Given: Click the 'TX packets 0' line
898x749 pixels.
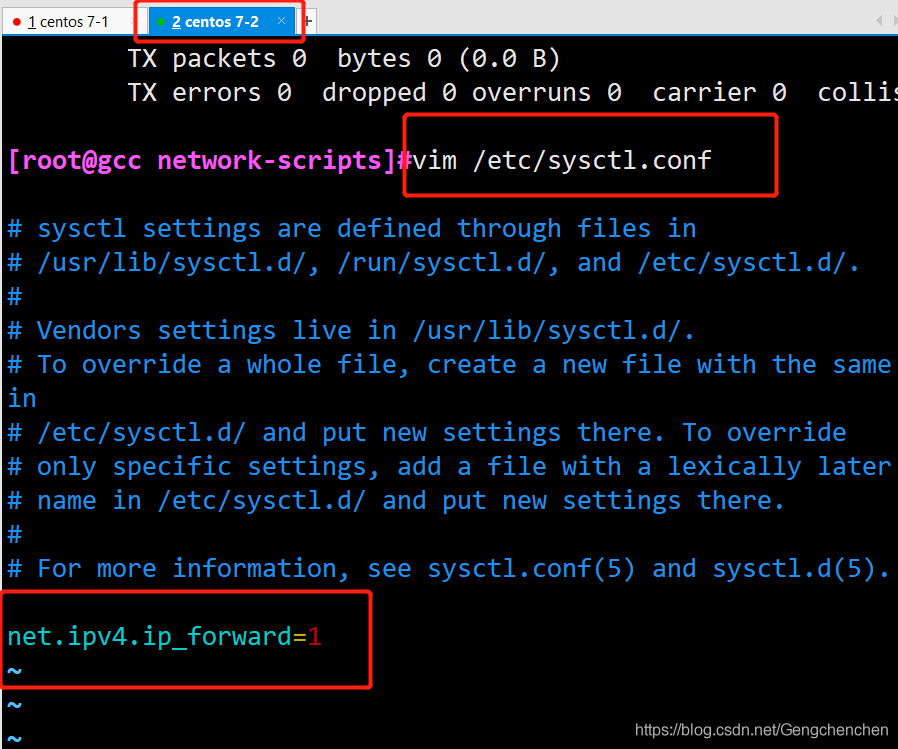Looking at the screenshot, I should click(x=343, y=59).
